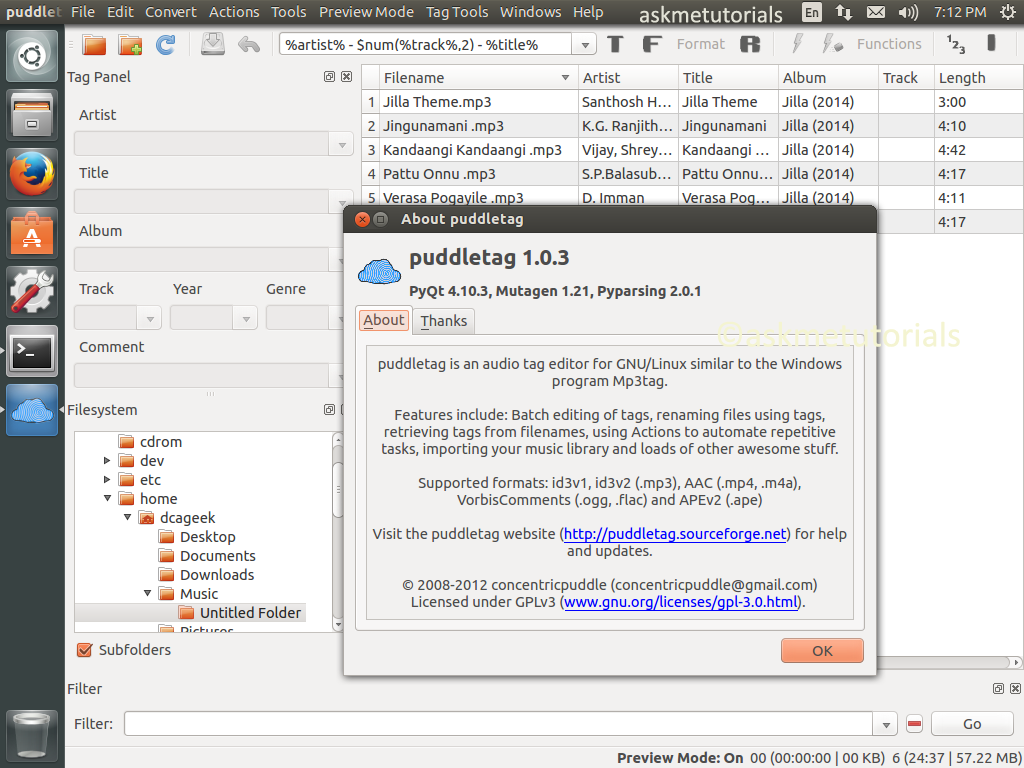Open Quick Actions lightning-pencil icon
The height and width of the screenshot is (768, 1024).
tap(832, 44)
